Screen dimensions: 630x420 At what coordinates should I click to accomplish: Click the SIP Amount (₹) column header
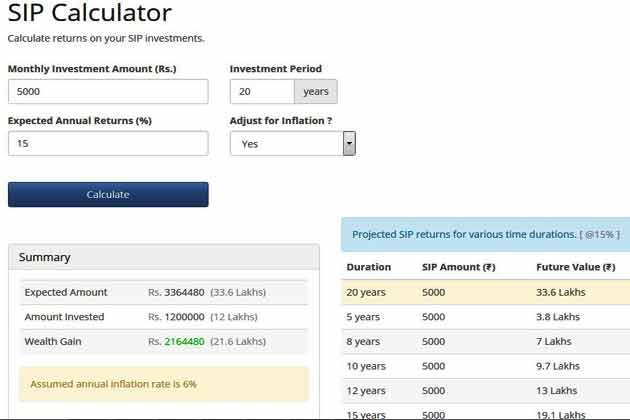point(458,267)
